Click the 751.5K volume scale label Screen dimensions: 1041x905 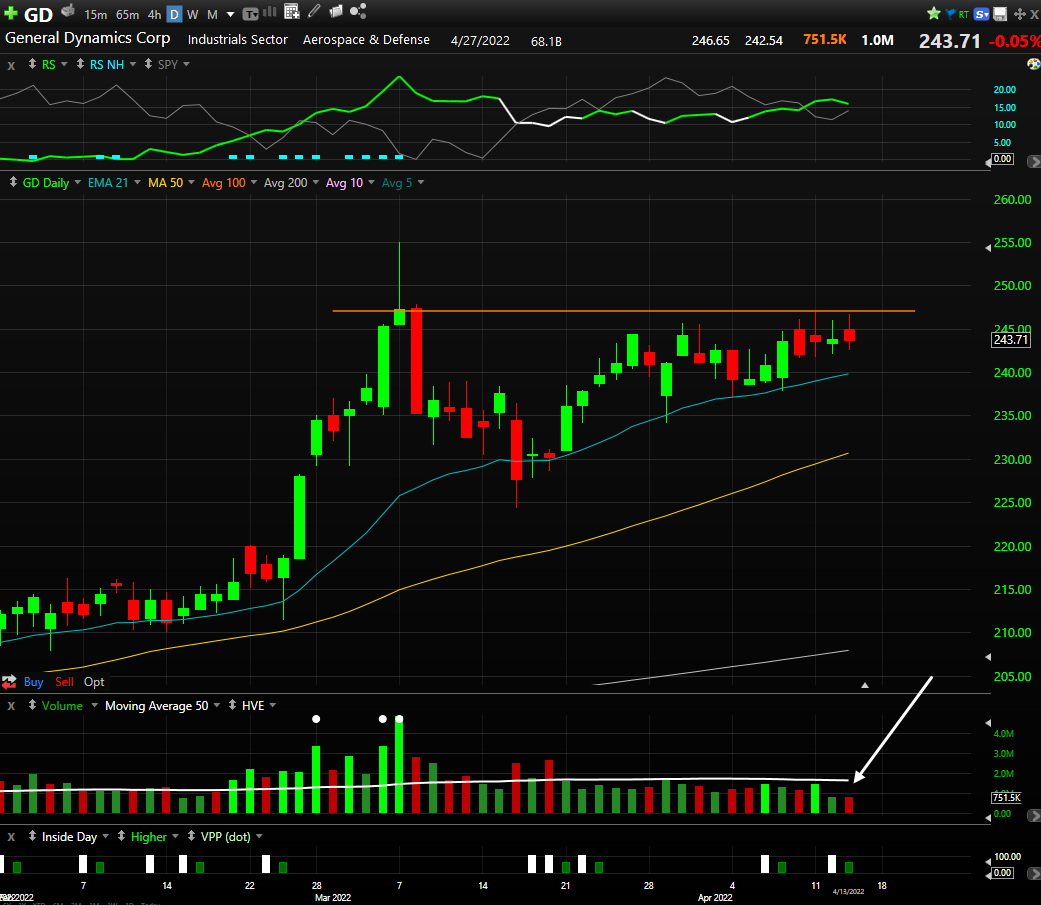(1006, 797)
